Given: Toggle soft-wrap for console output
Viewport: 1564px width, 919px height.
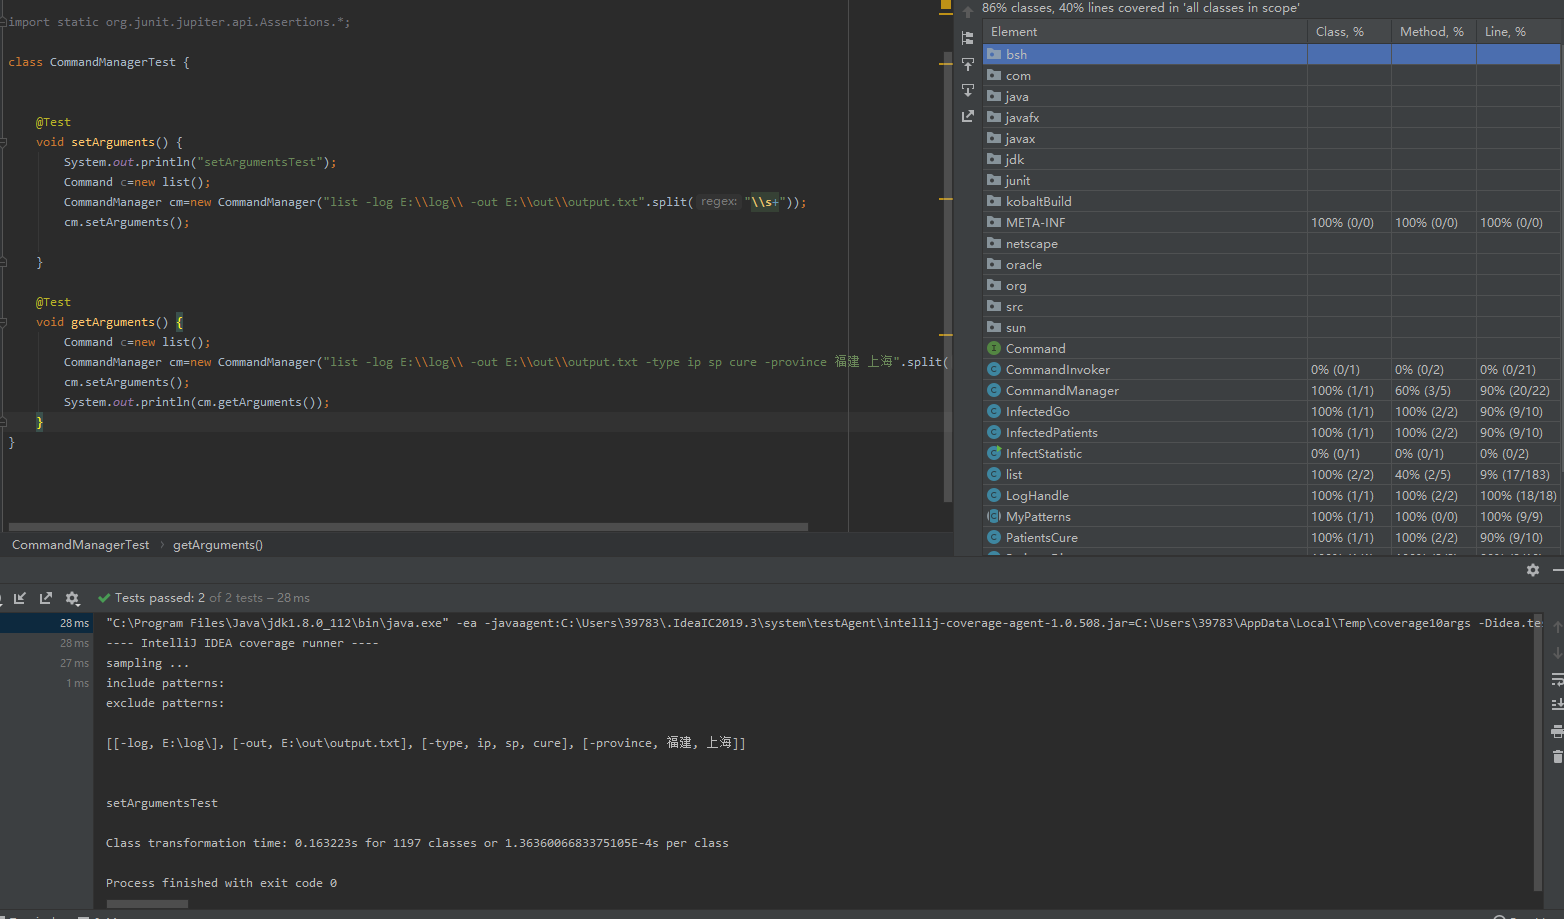Looking at the screenshot, I should pos(1557,679).
